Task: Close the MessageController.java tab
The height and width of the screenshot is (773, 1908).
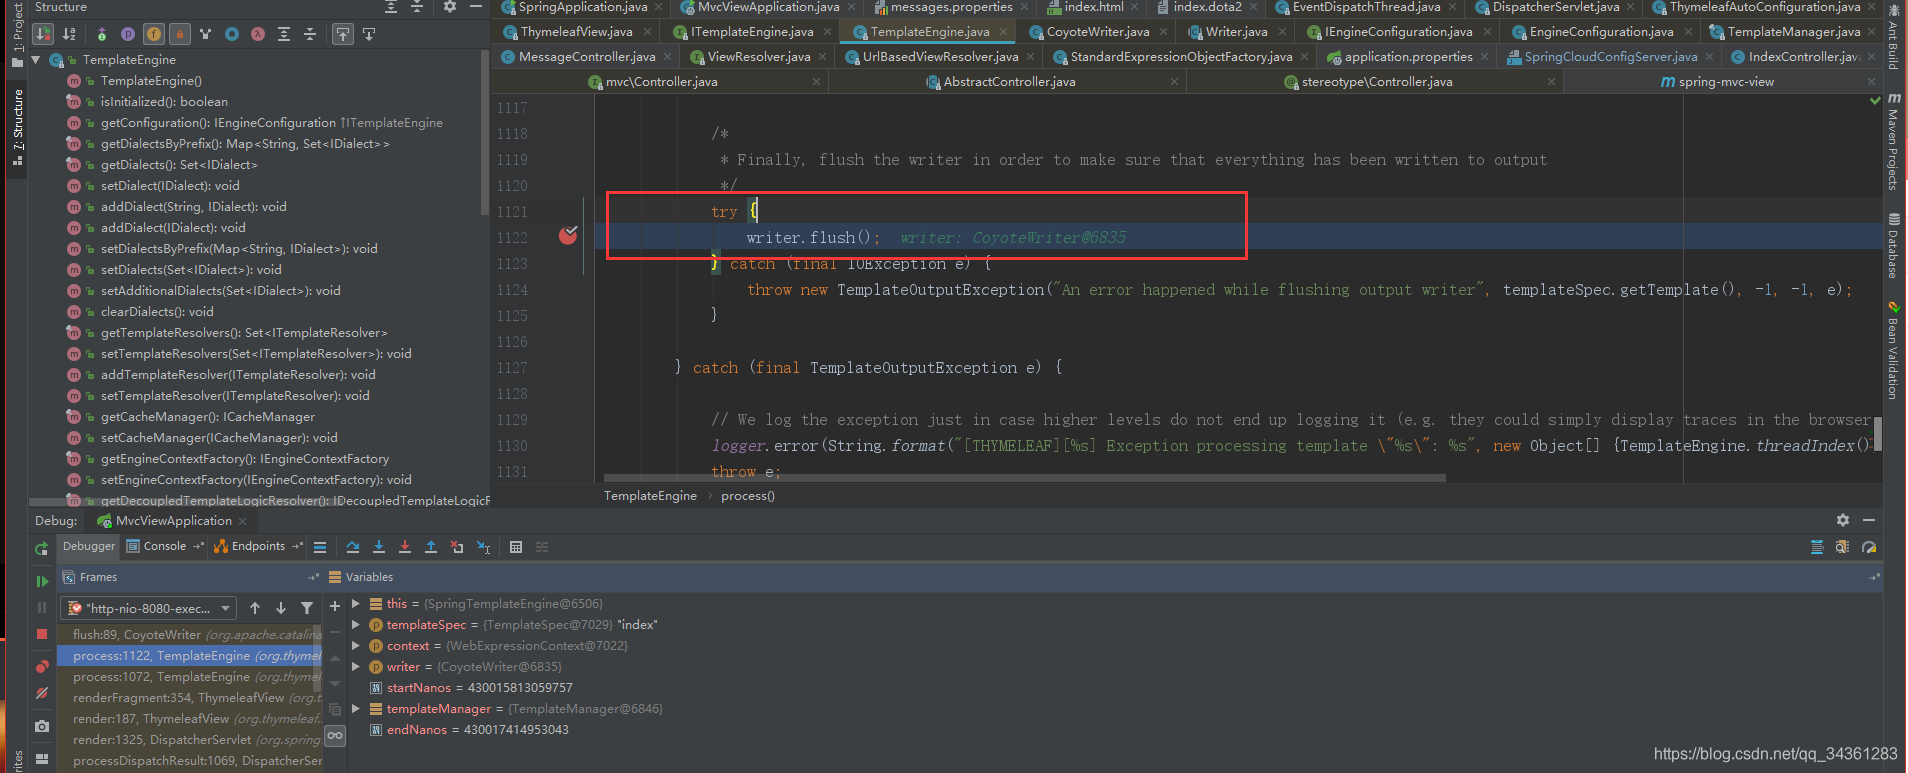Action: 668,57
